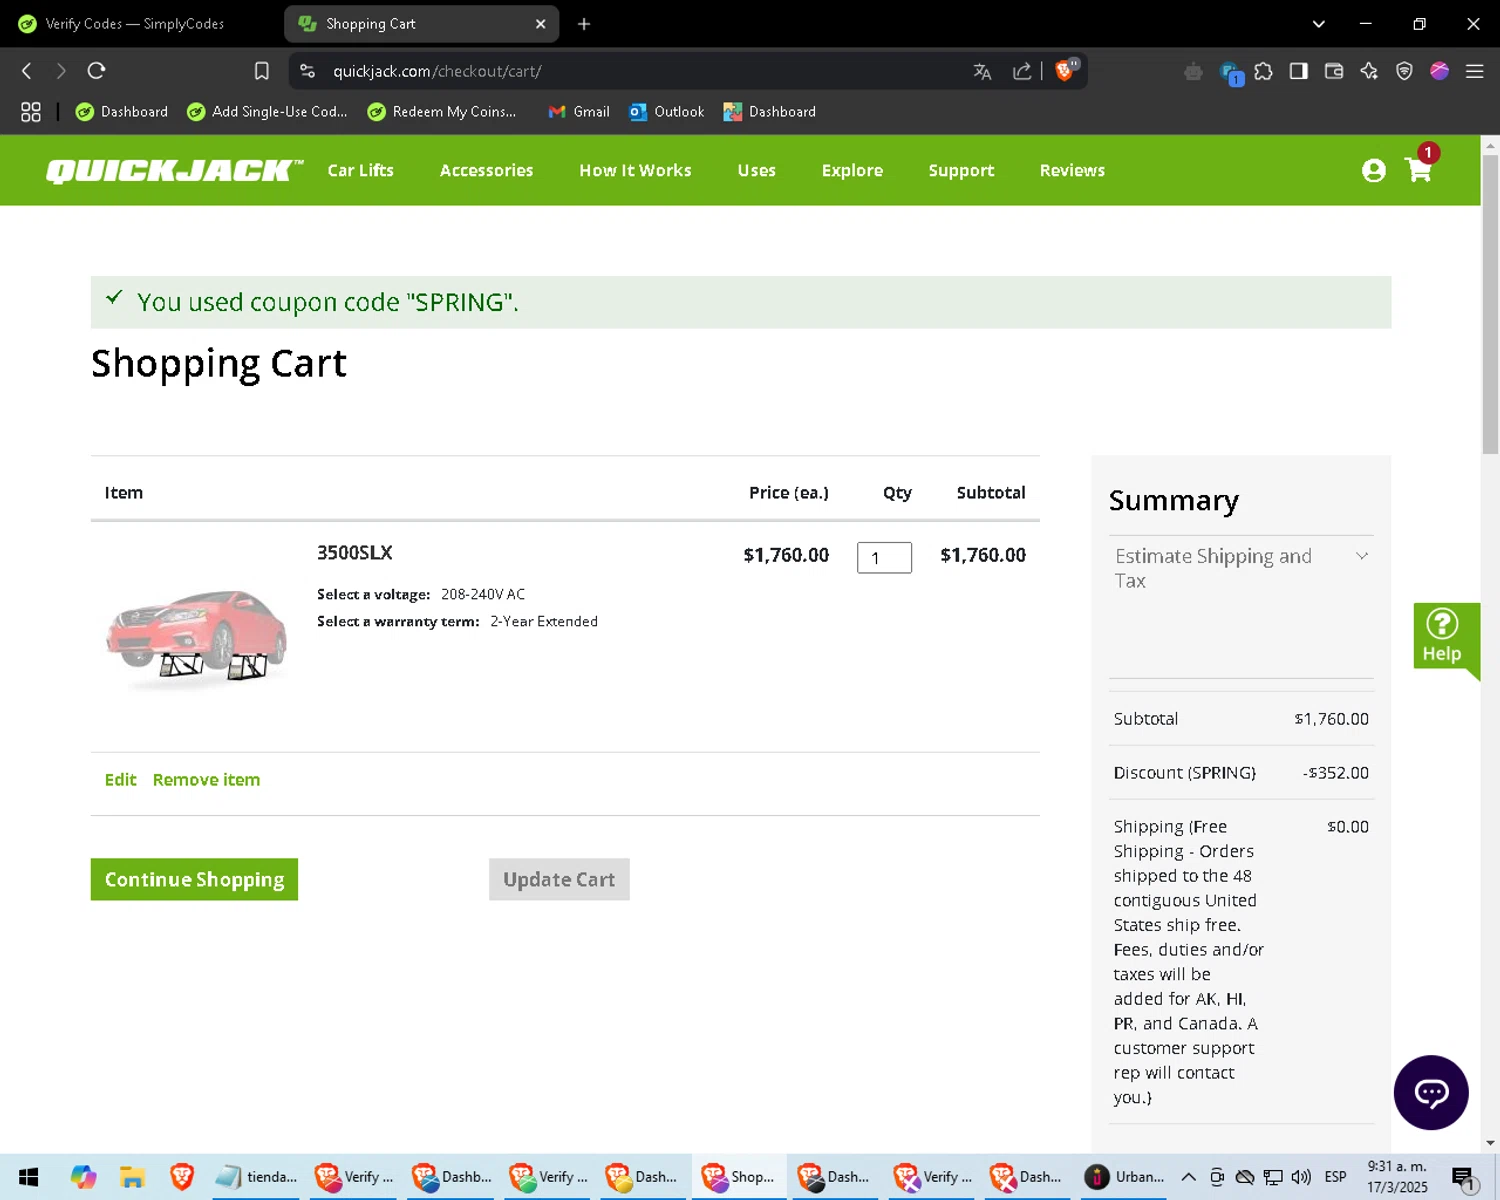Open Brave Shields lion icon
Image resolution: width=1500 pixels, height=1200 pixels.
click(1066, 70)
